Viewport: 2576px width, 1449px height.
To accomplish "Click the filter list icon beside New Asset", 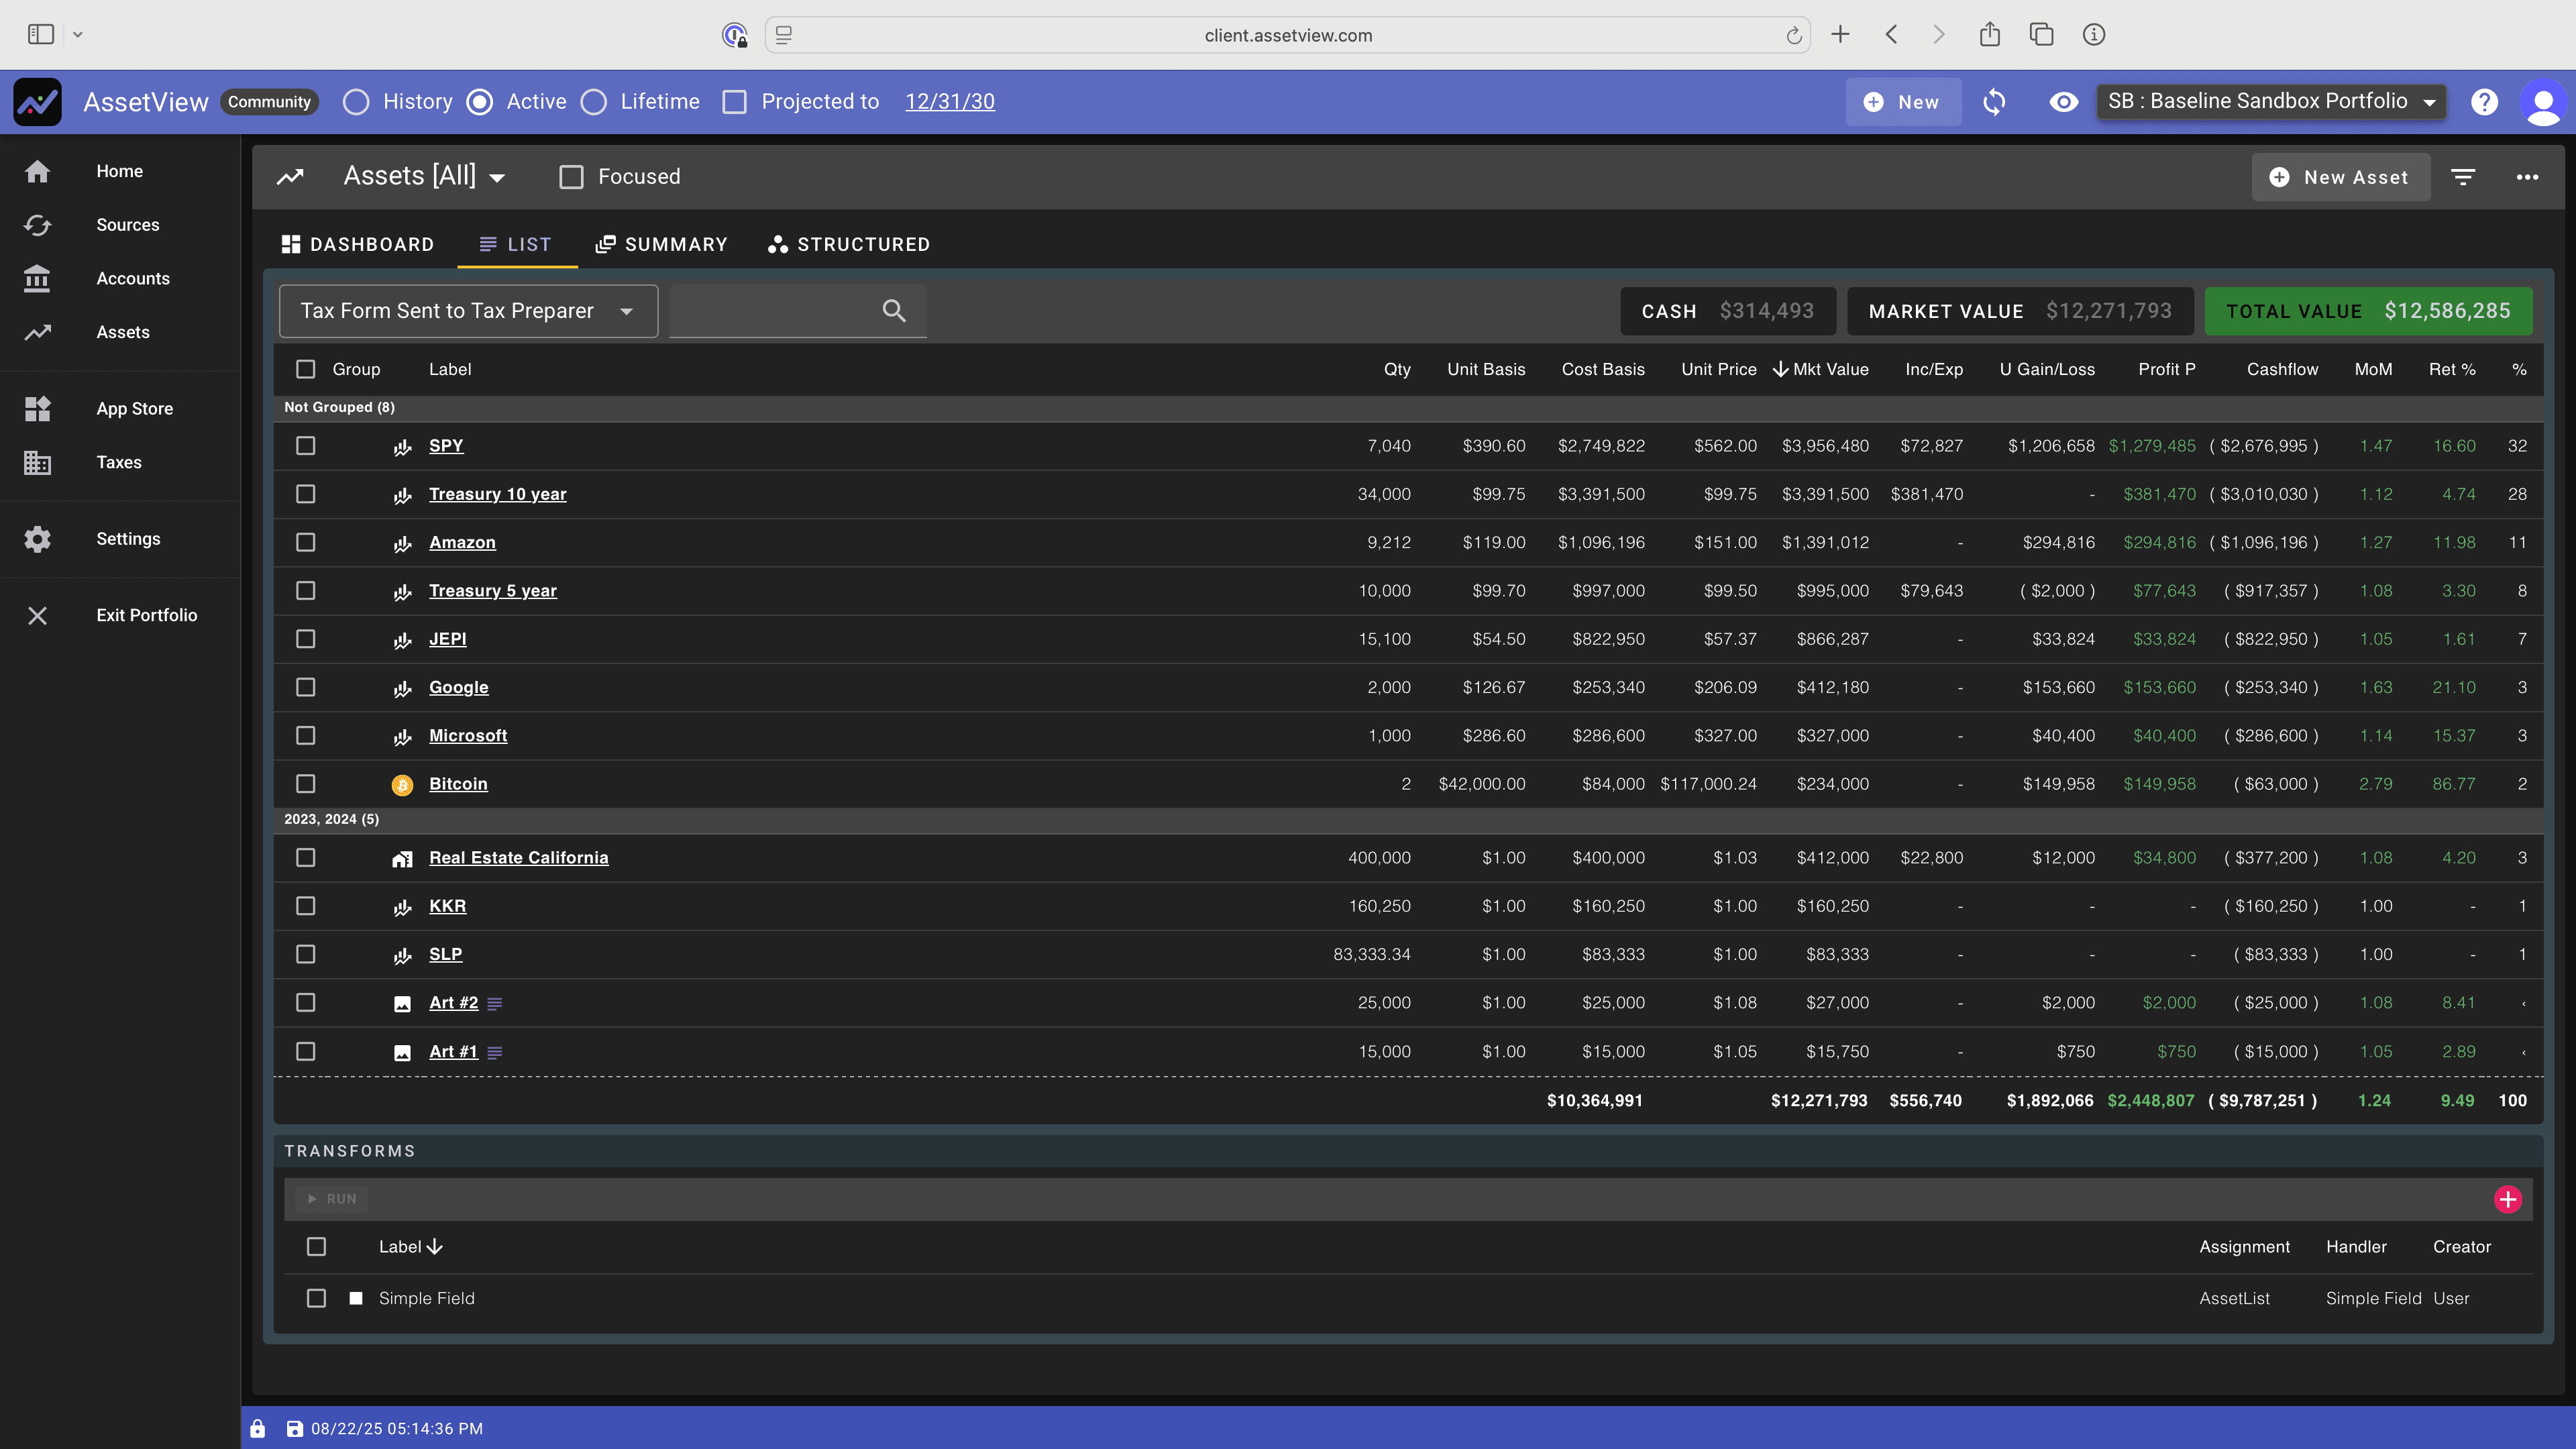I will coord(2463,177).
